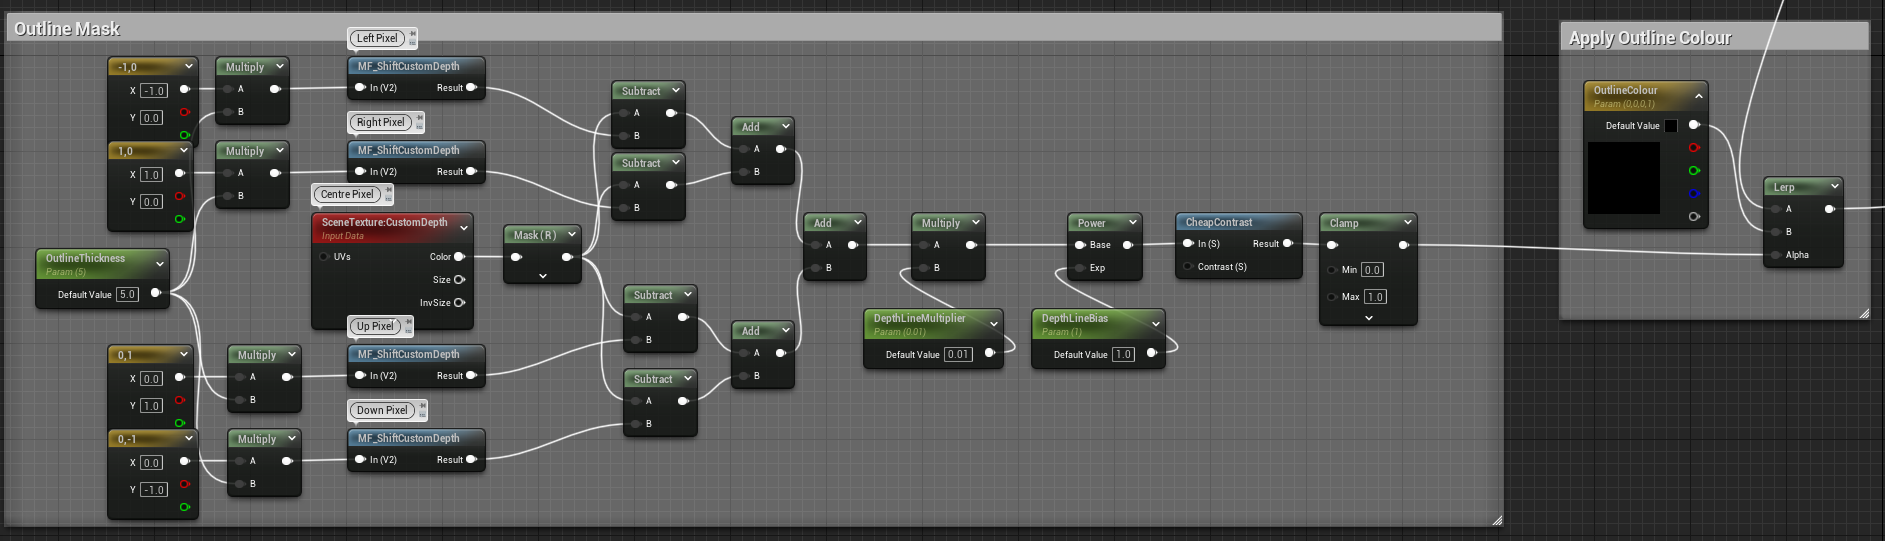Click the Alpha input pin on Lerp node
The image size is (1885, 541).
[x=1776, y=255]
